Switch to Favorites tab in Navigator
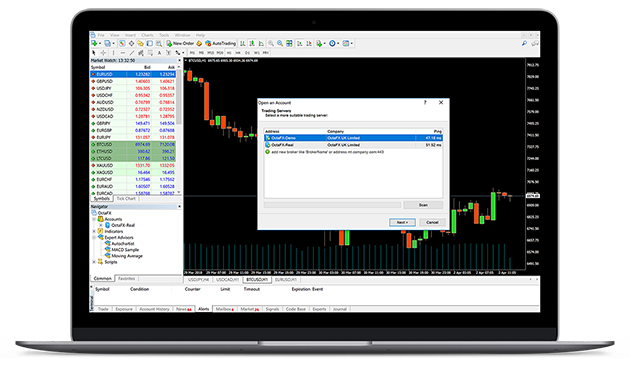The width and height of the screenshot is (630, 379). [x=126, y=279]
